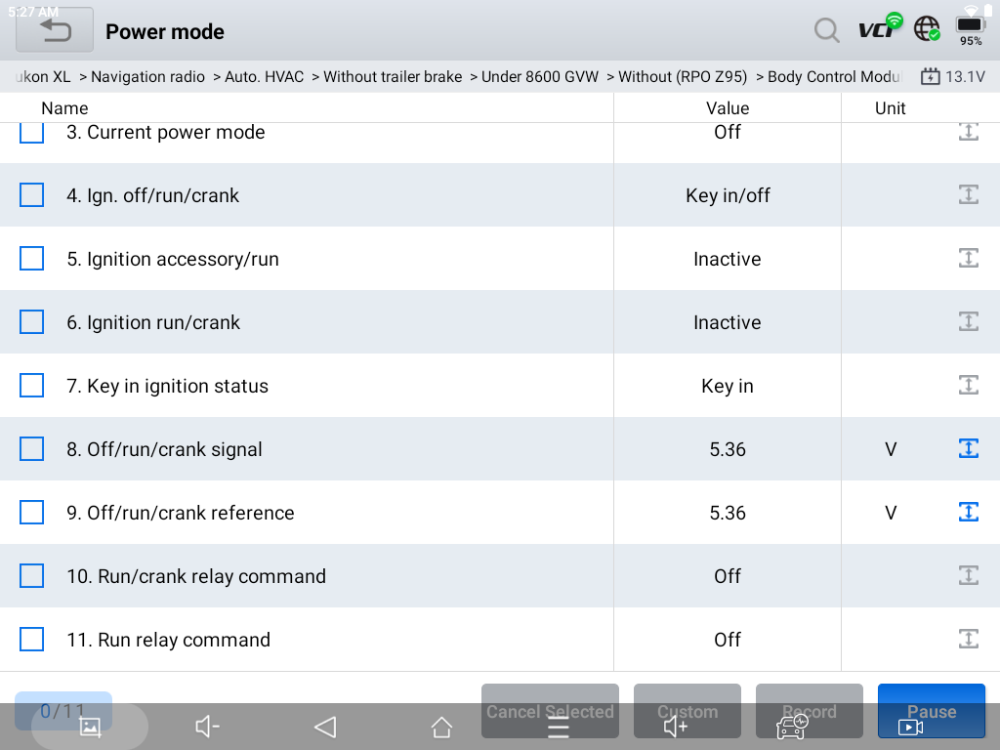1000x750 pixels.
Task: Open the globe network status icon
Action: click(927, 29)
